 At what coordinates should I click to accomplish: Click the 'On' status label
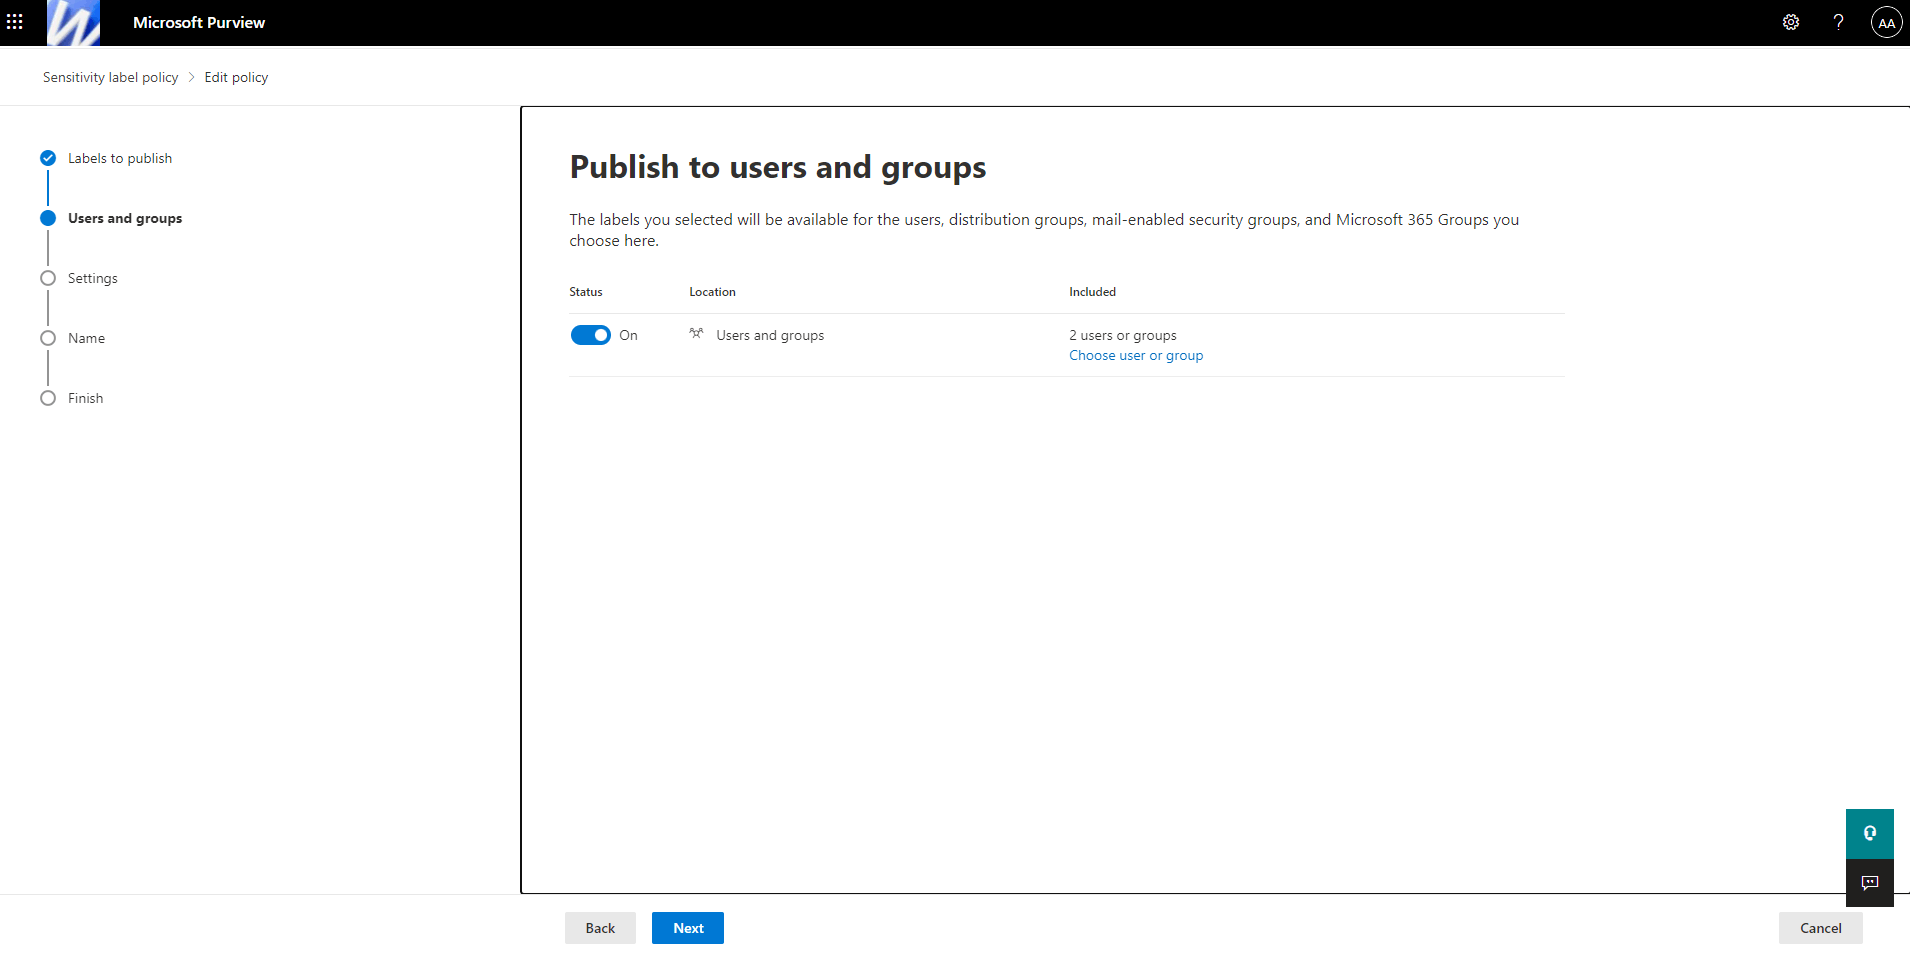pyautogui.click(x=628, y=335)
